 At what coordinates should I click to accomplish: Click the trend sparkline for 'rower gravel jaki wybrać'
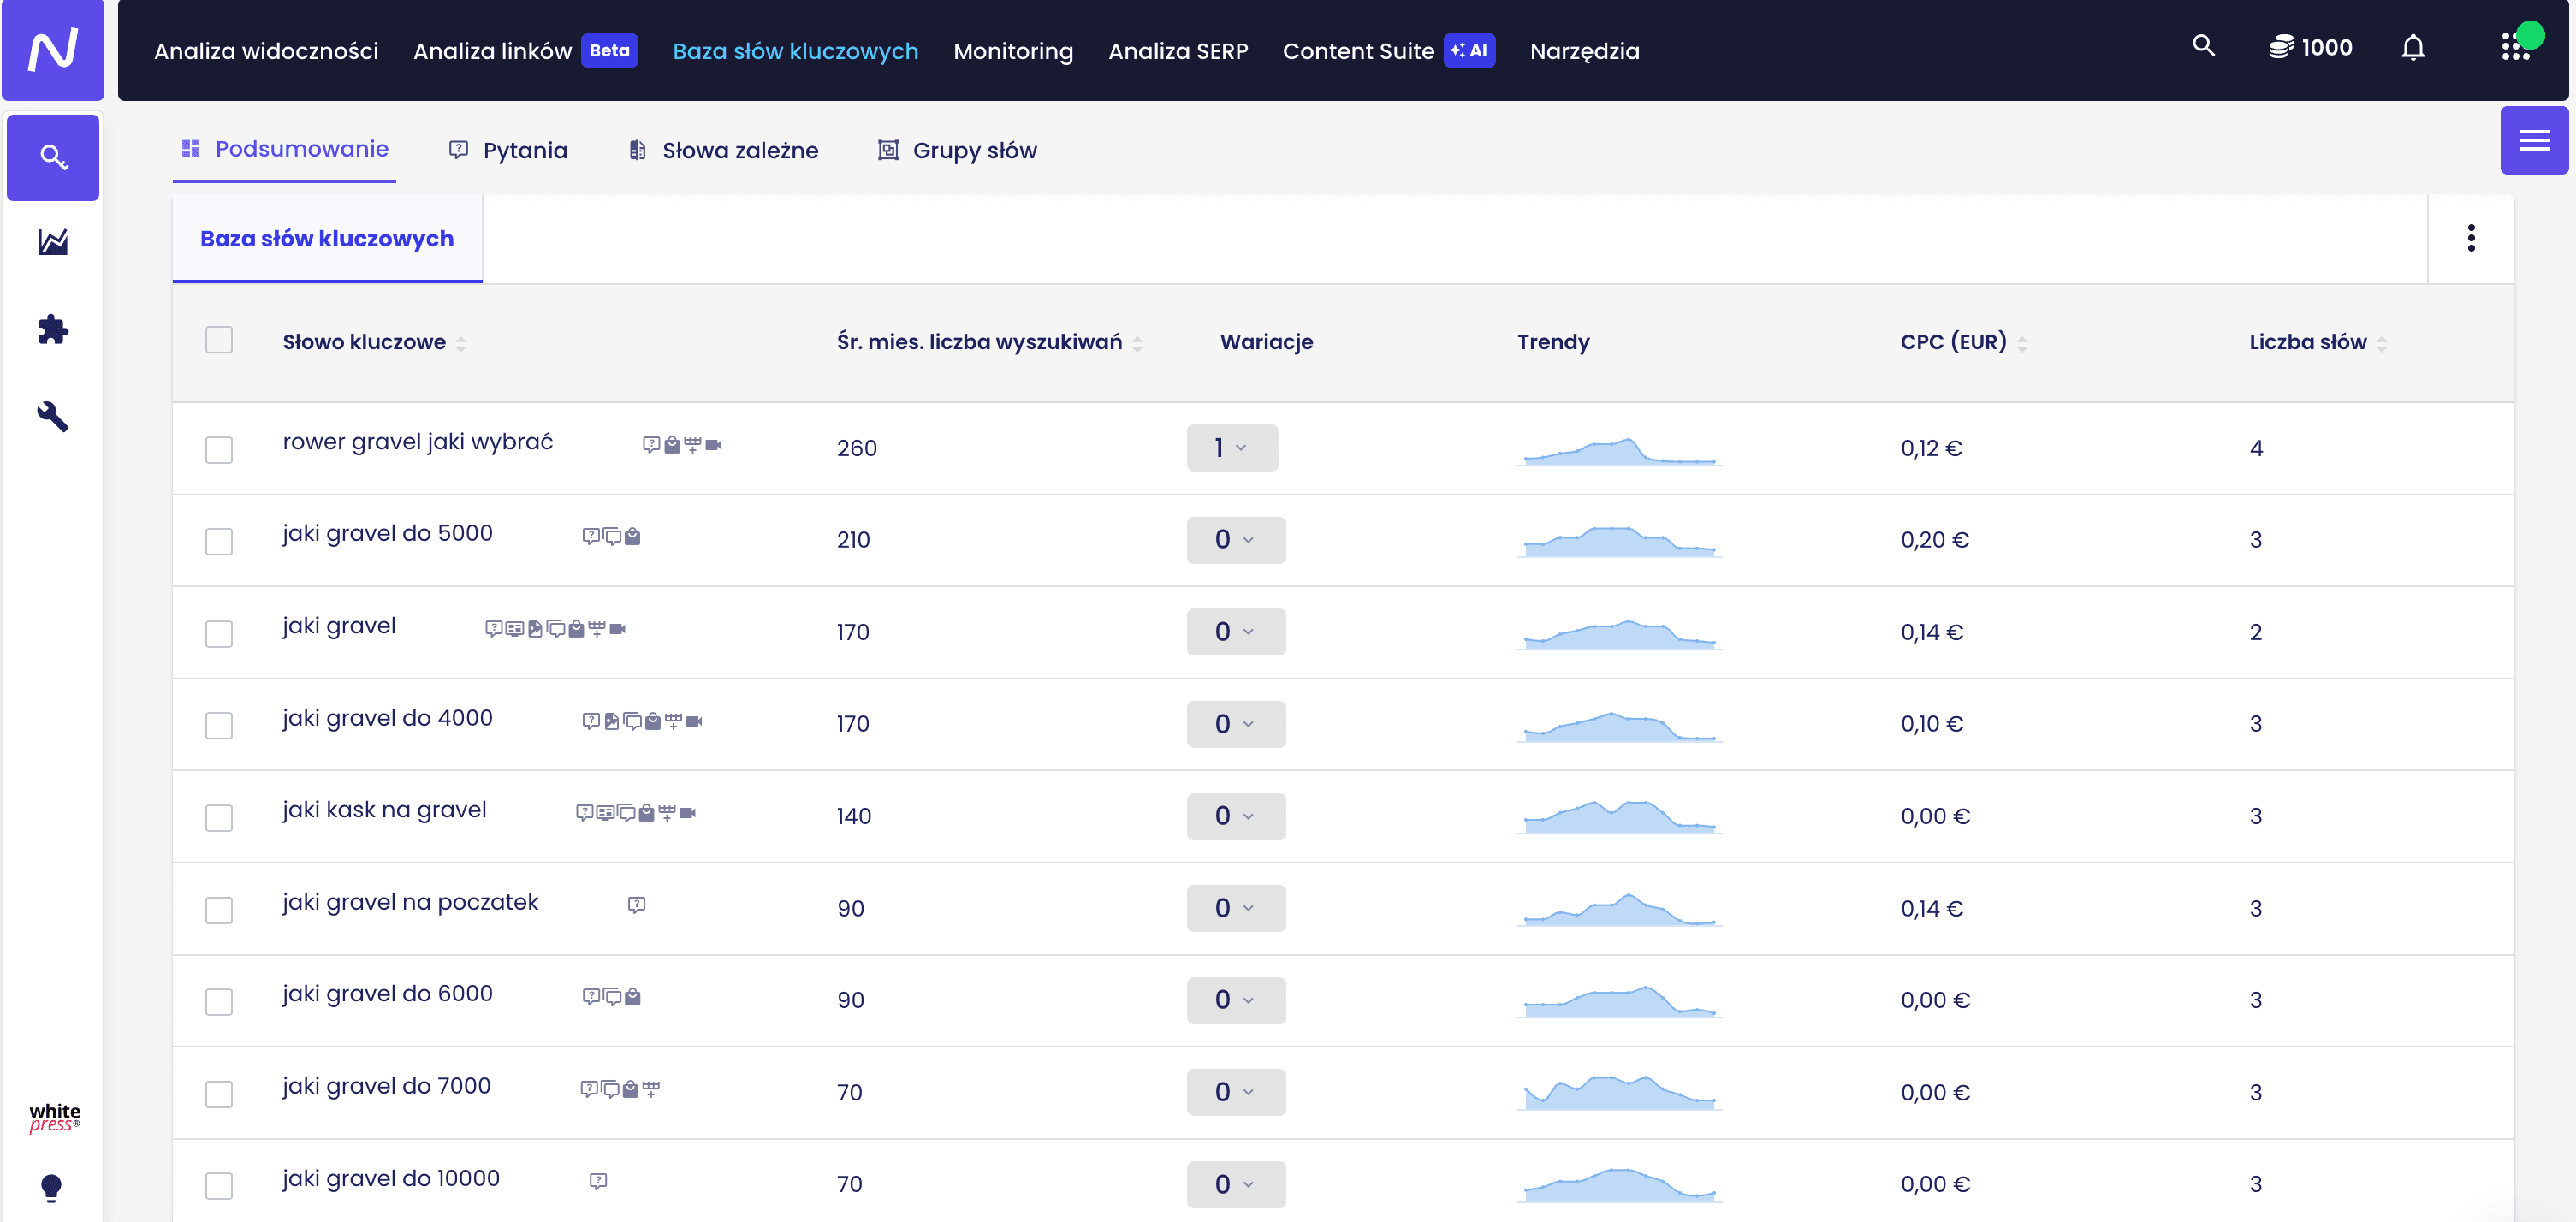pos(1619,450)
